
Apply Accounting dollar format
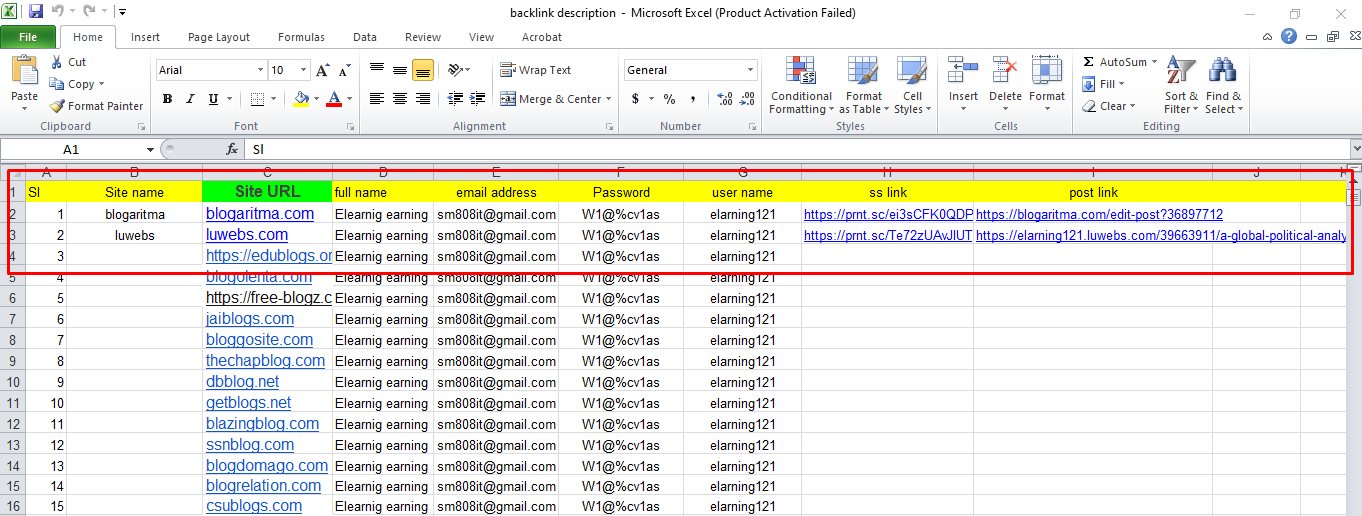tap(635, 99)
